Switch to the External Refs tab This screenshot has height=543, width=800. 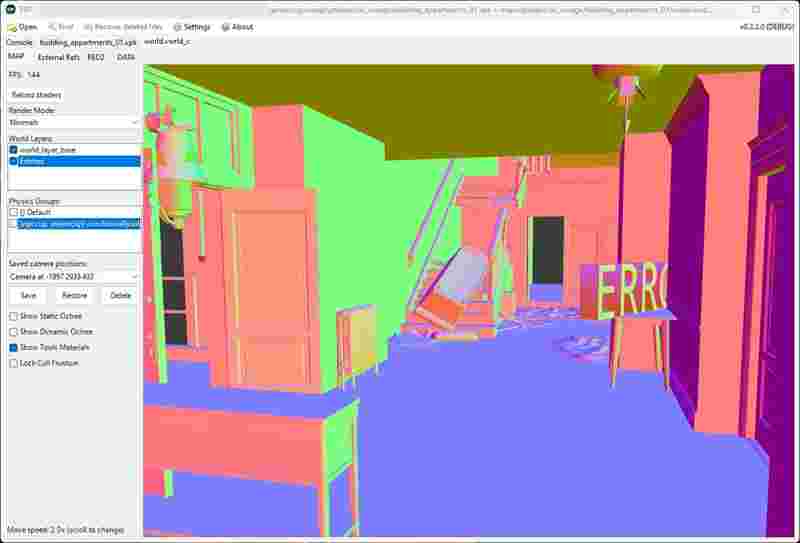click(x=58, y=58)
